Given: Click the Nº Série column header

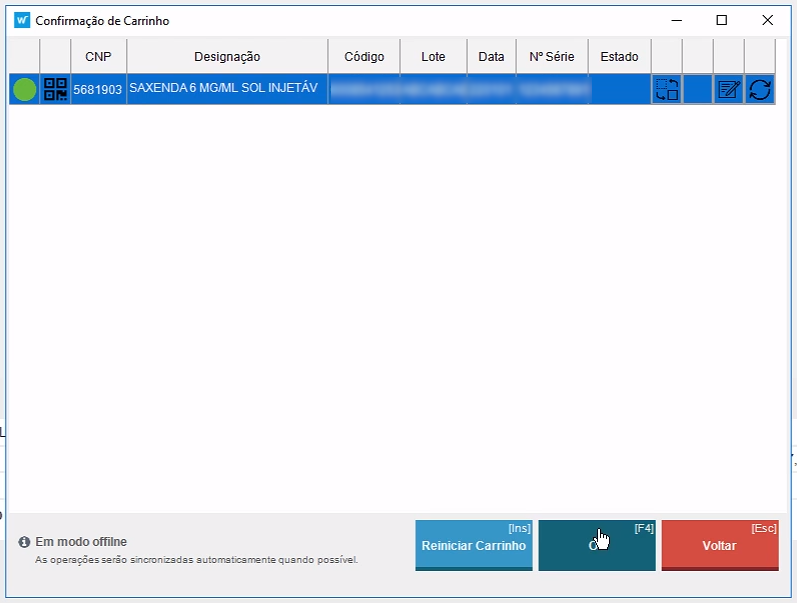Looking at the screenshot, I should pyautogui.click(x=551, y=57).
